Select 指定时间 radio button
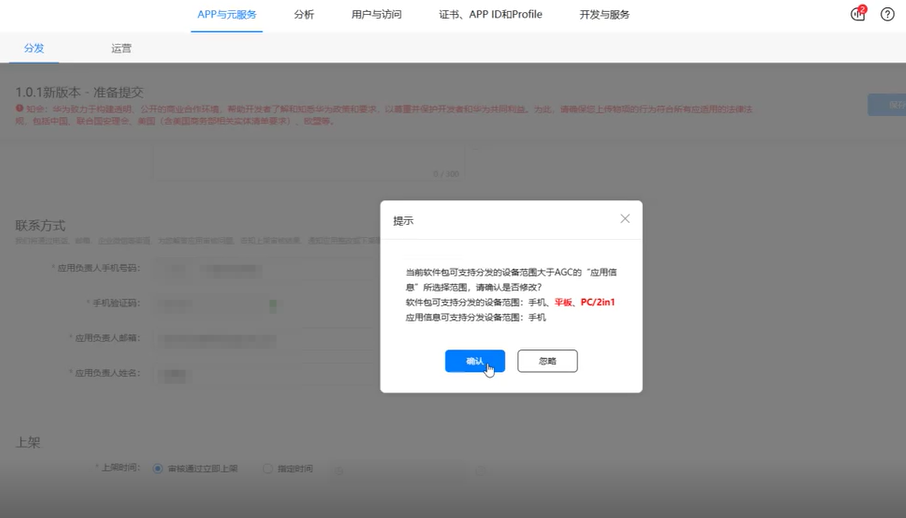 coord(268,468)
